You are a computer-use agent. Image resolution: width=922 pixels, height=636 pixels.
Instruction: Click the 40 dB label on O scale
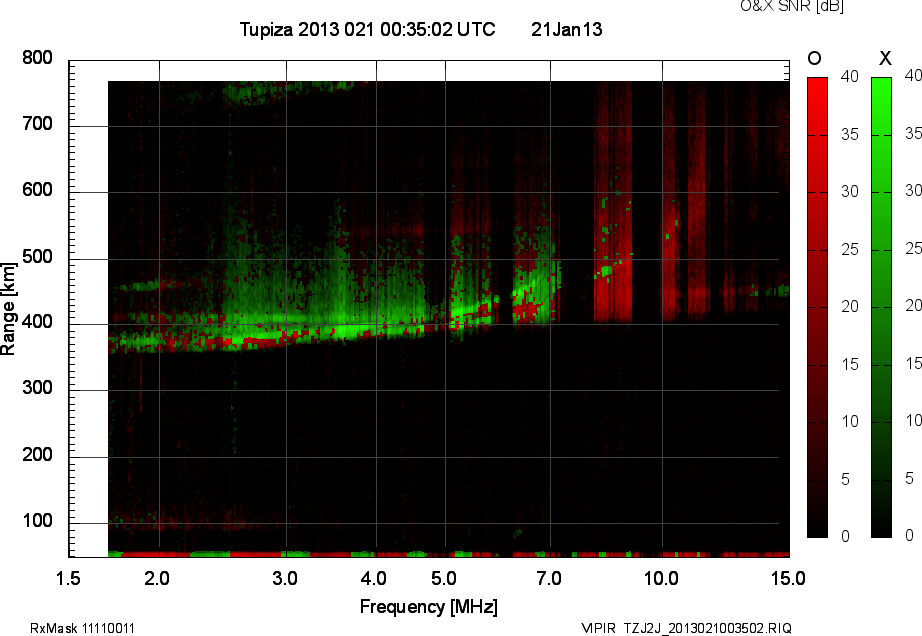(x=849, y=76)
